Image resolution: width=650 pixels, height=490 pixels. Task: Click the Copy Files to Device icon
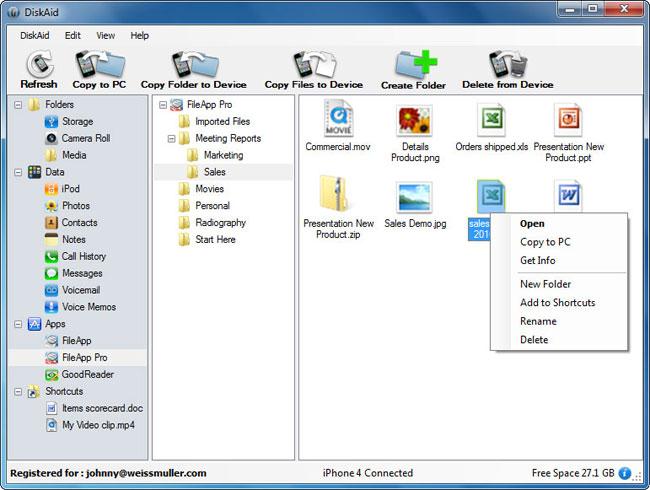point(313,66)
